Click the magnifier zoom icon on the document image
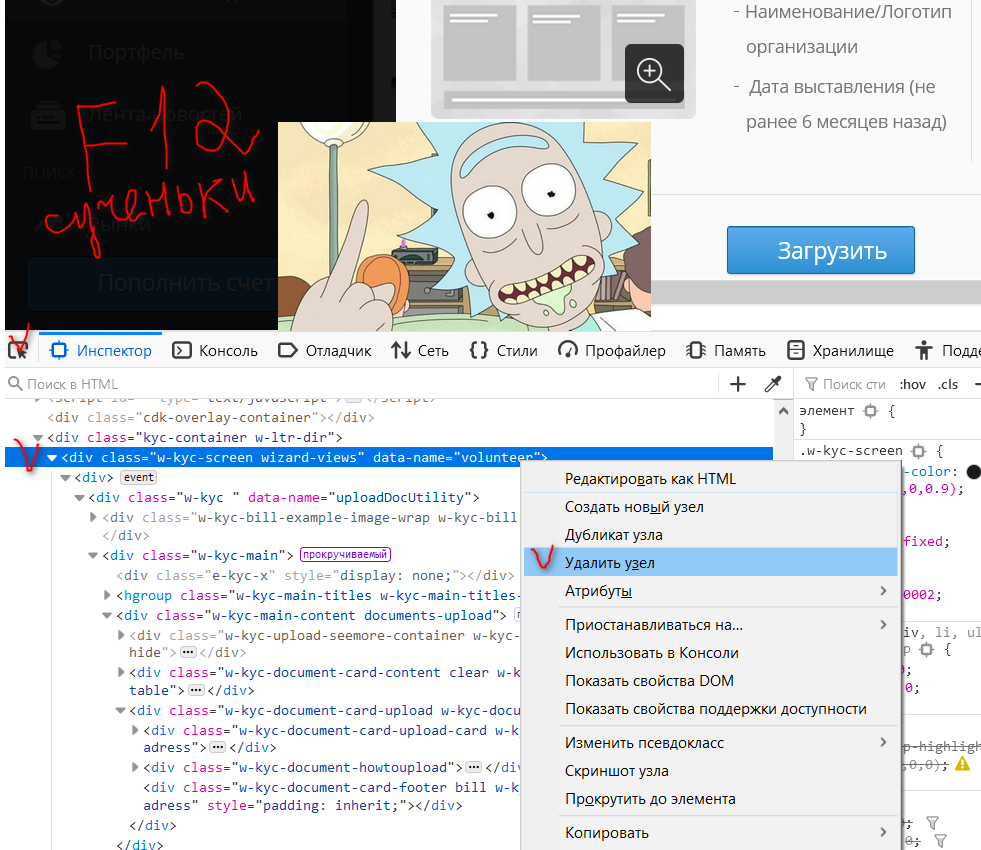The height and width of the screenshot is (850, 981). coord(654,73)
